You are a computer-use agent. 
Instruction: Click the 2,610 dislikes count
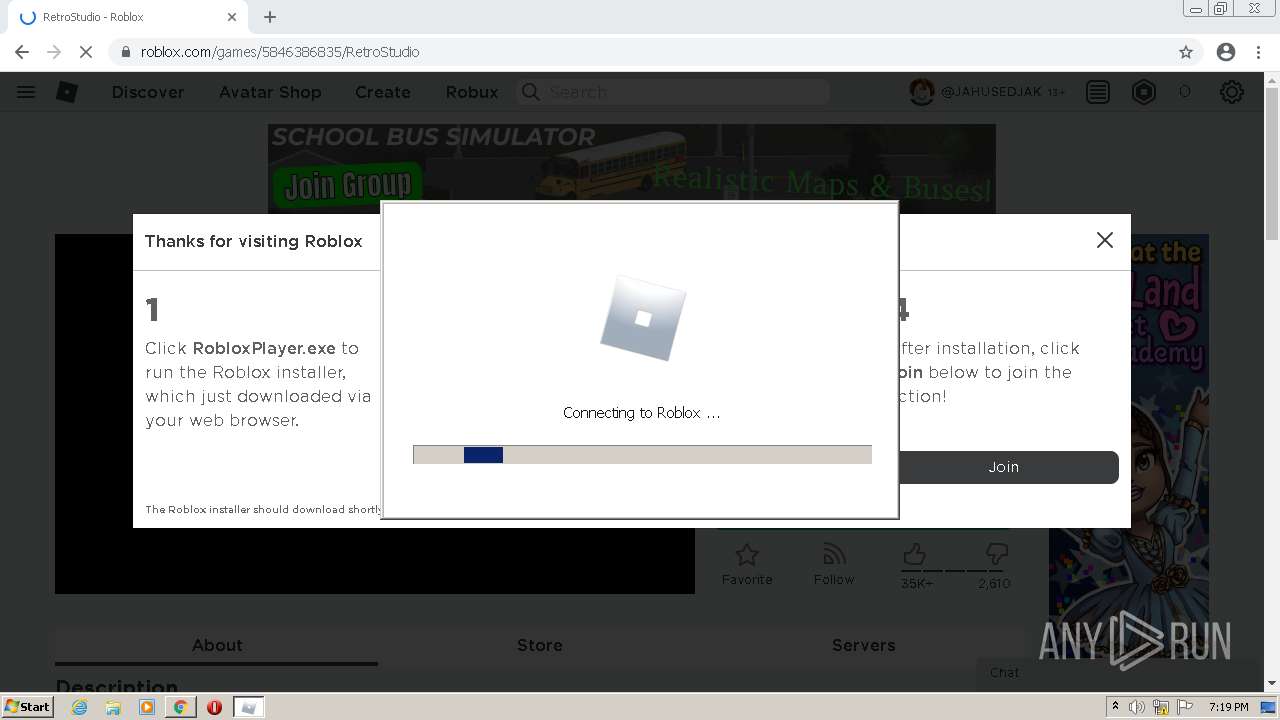click(994, 583)
